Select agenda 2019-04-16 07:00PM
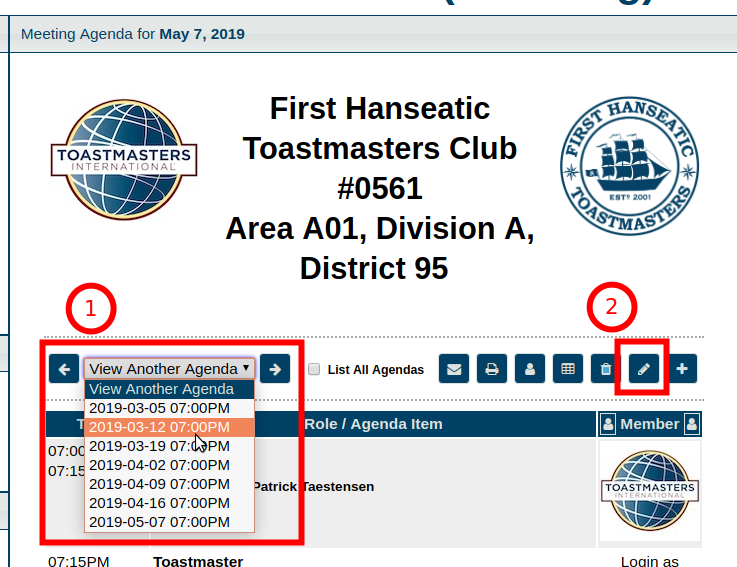 [169, 503]
